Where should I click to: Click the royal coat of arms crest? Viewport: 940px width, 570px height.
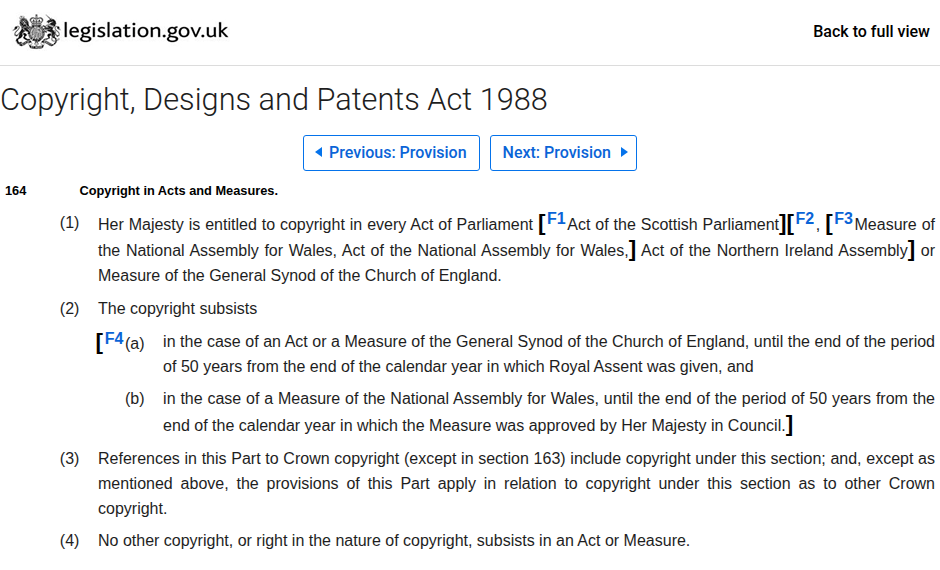click(x=37, y=31)
